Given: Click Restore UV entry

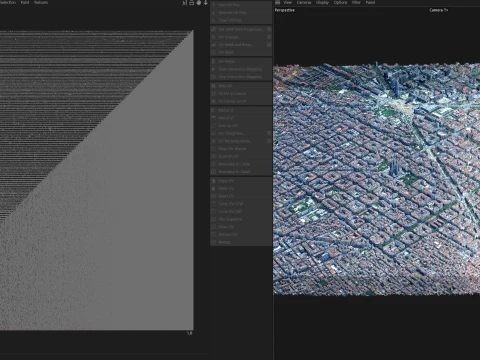Looking at the screenshot, I should pyautogui.click(x=241, y=234).
